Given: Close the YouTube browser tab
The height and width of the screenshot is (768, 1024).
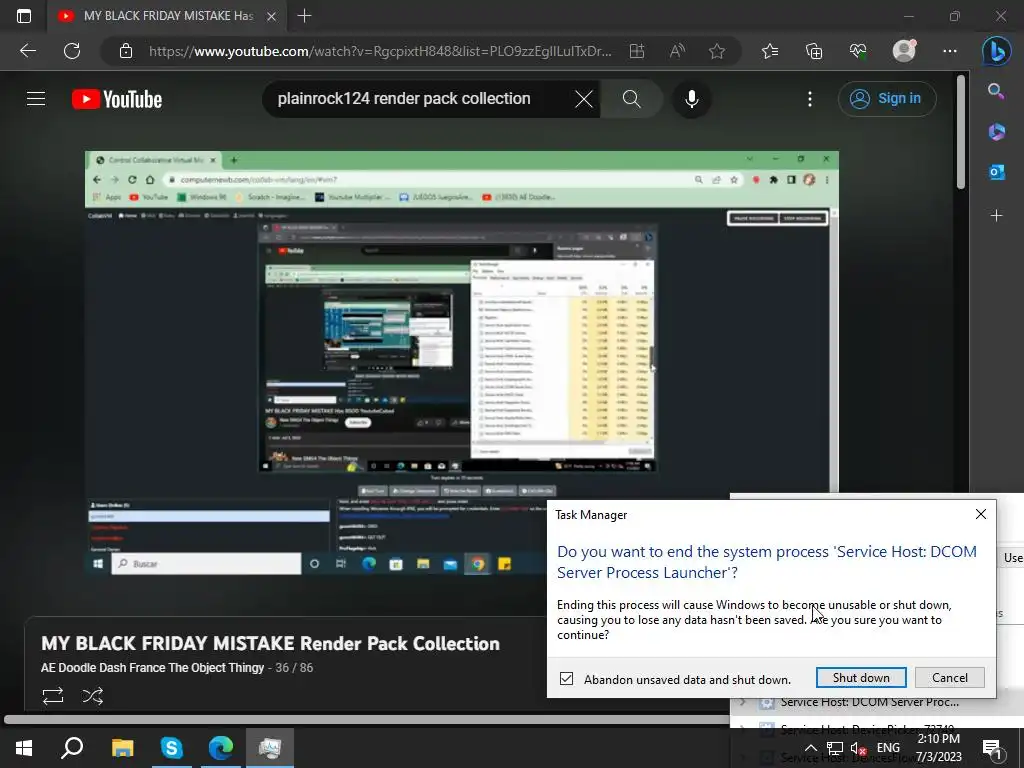Looking at the screenshot, I should 271,16.
